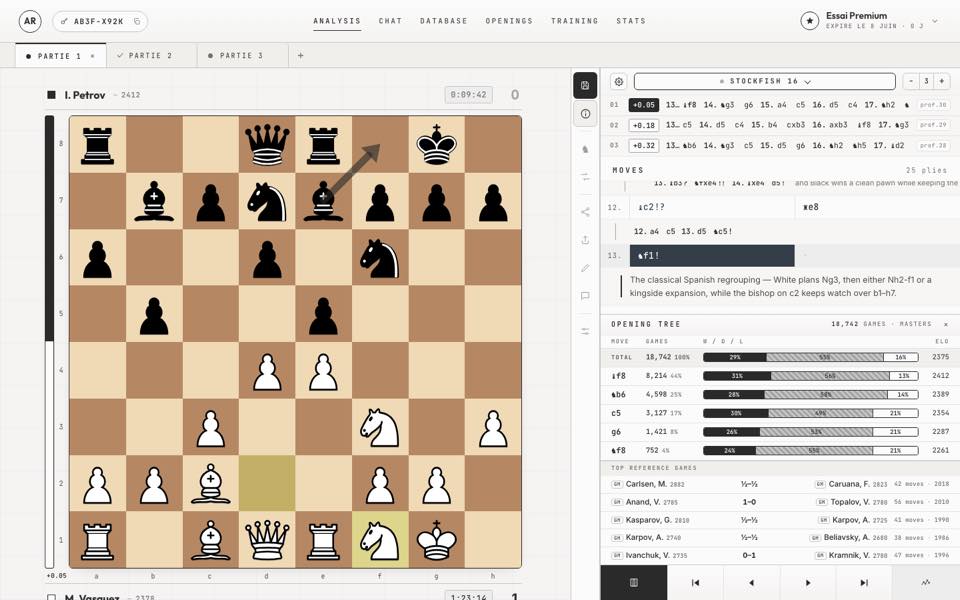Click the save game sidebar icon
This screenshot has width=960, height=600.
(x=585, y=85)
